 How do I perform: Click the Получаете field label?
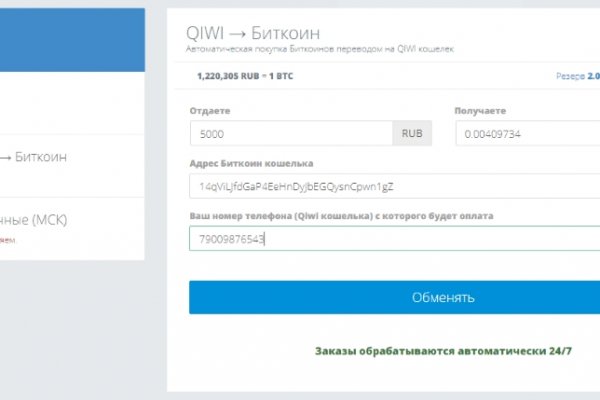(480, 111)
